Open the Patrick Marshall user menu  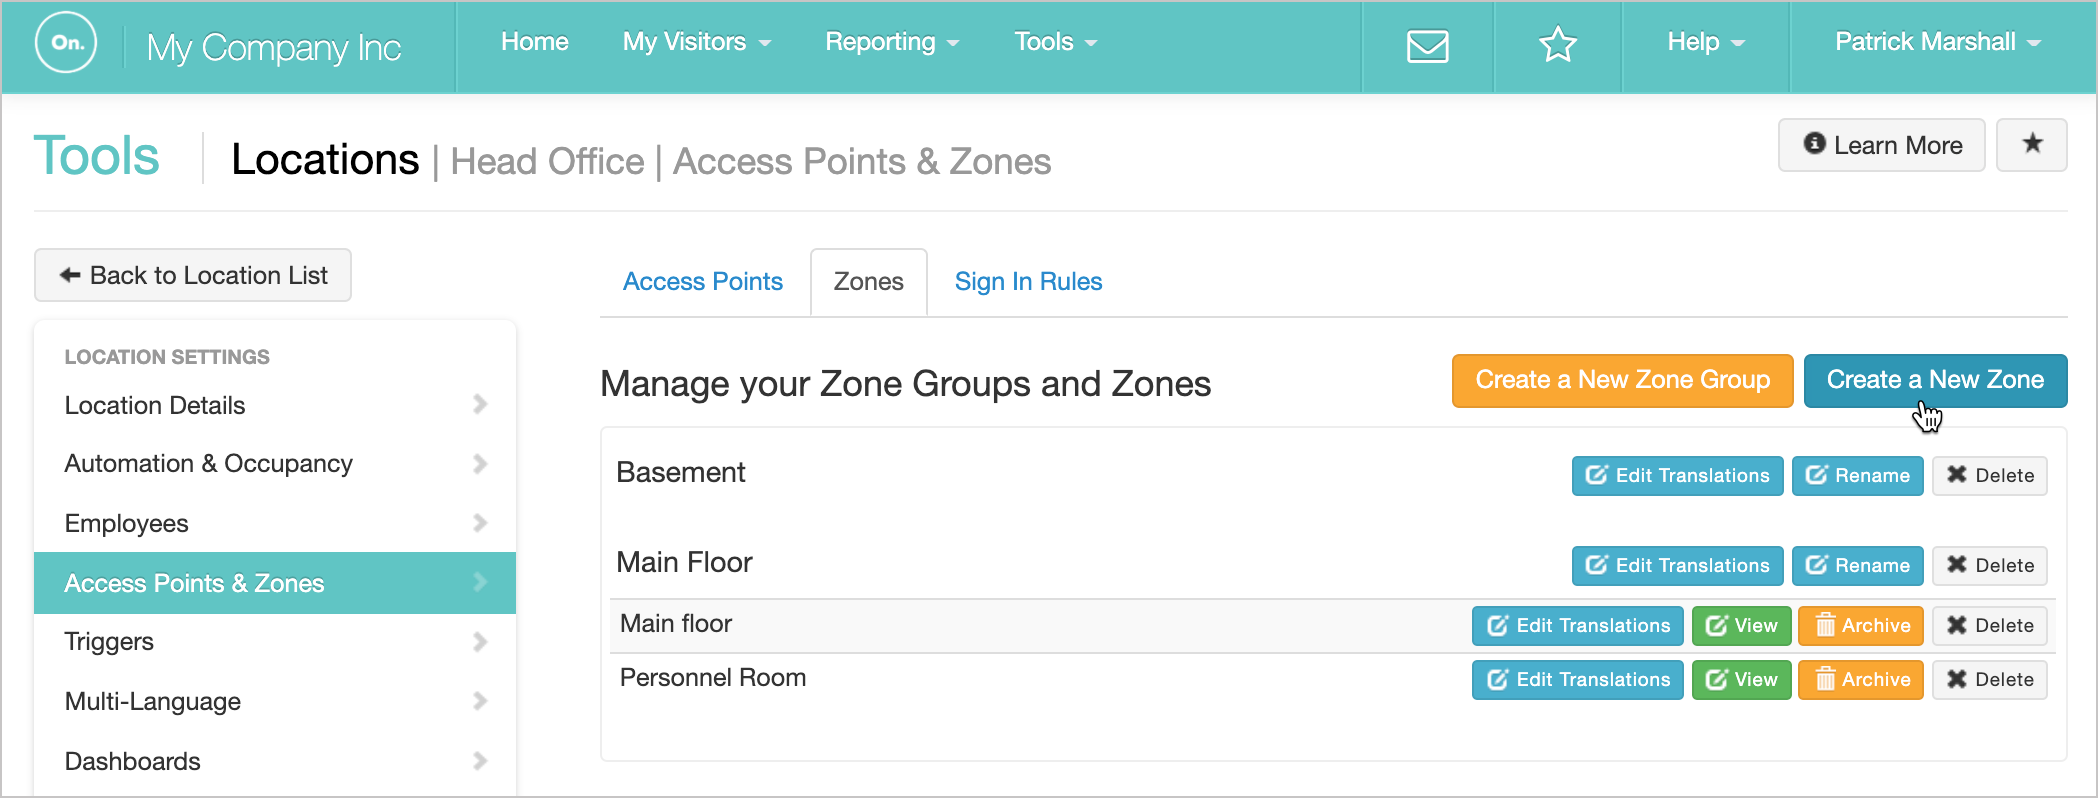coord(1937,42)
